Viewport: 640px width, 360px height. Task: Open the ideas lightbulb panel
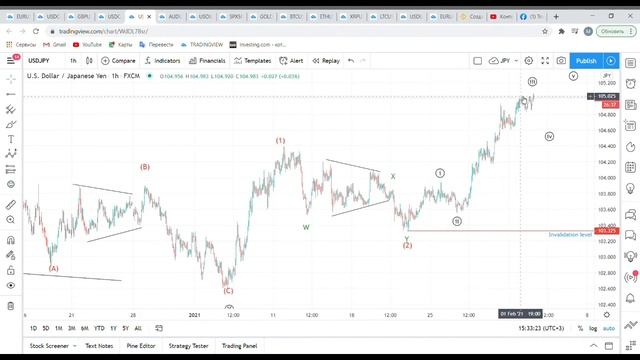pos(631,188)
